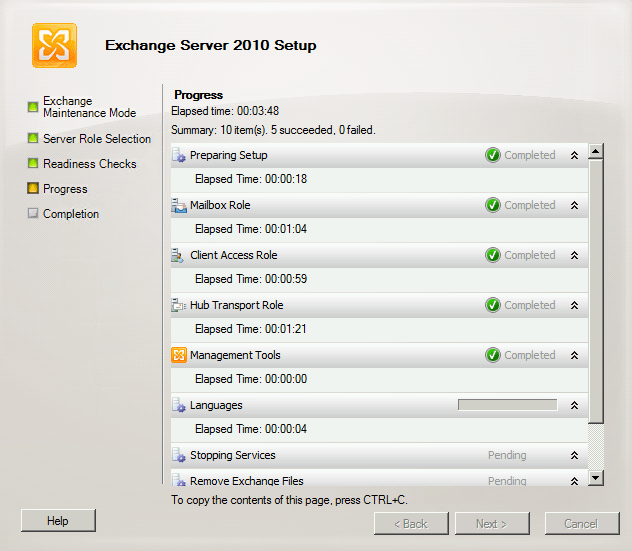Collapse the Preparing Setup section
This screenshot has width=632, height=551.
[574, 155]
